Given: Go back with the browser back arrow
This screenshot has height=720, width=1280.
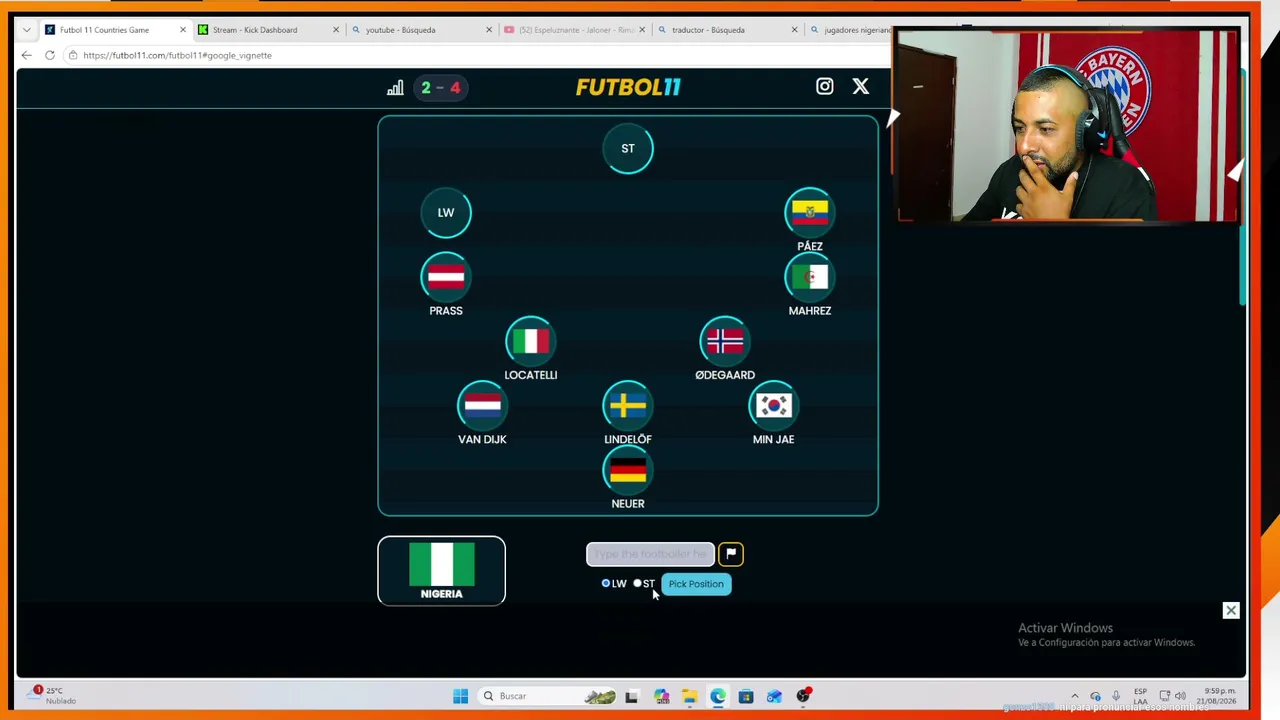Looking at the screenshot, I should pyautogui.click(x=27, y=55).
